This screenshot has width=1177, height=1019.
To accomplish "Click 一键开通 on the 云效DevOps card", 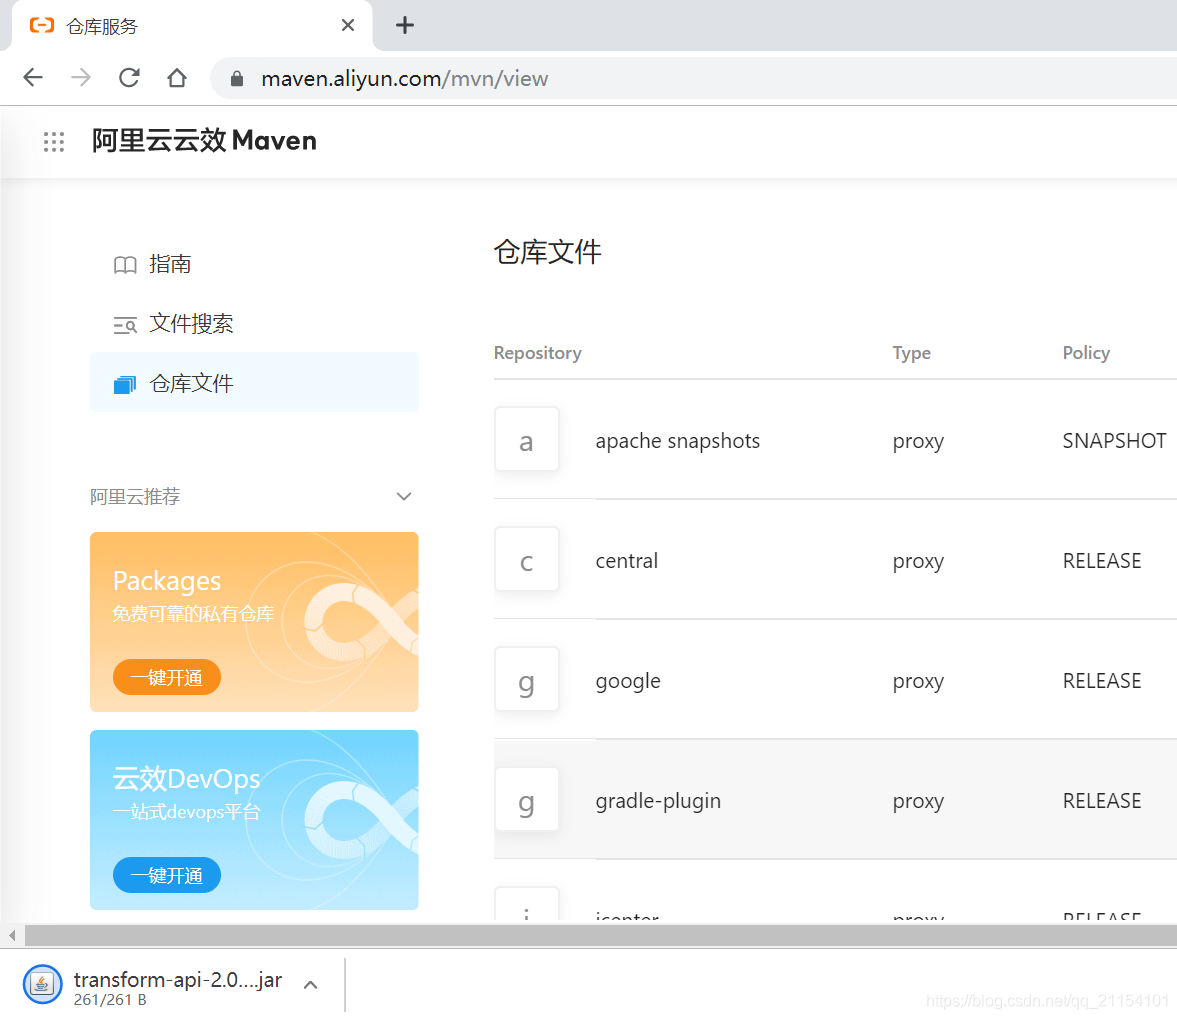I will (167, 875).
